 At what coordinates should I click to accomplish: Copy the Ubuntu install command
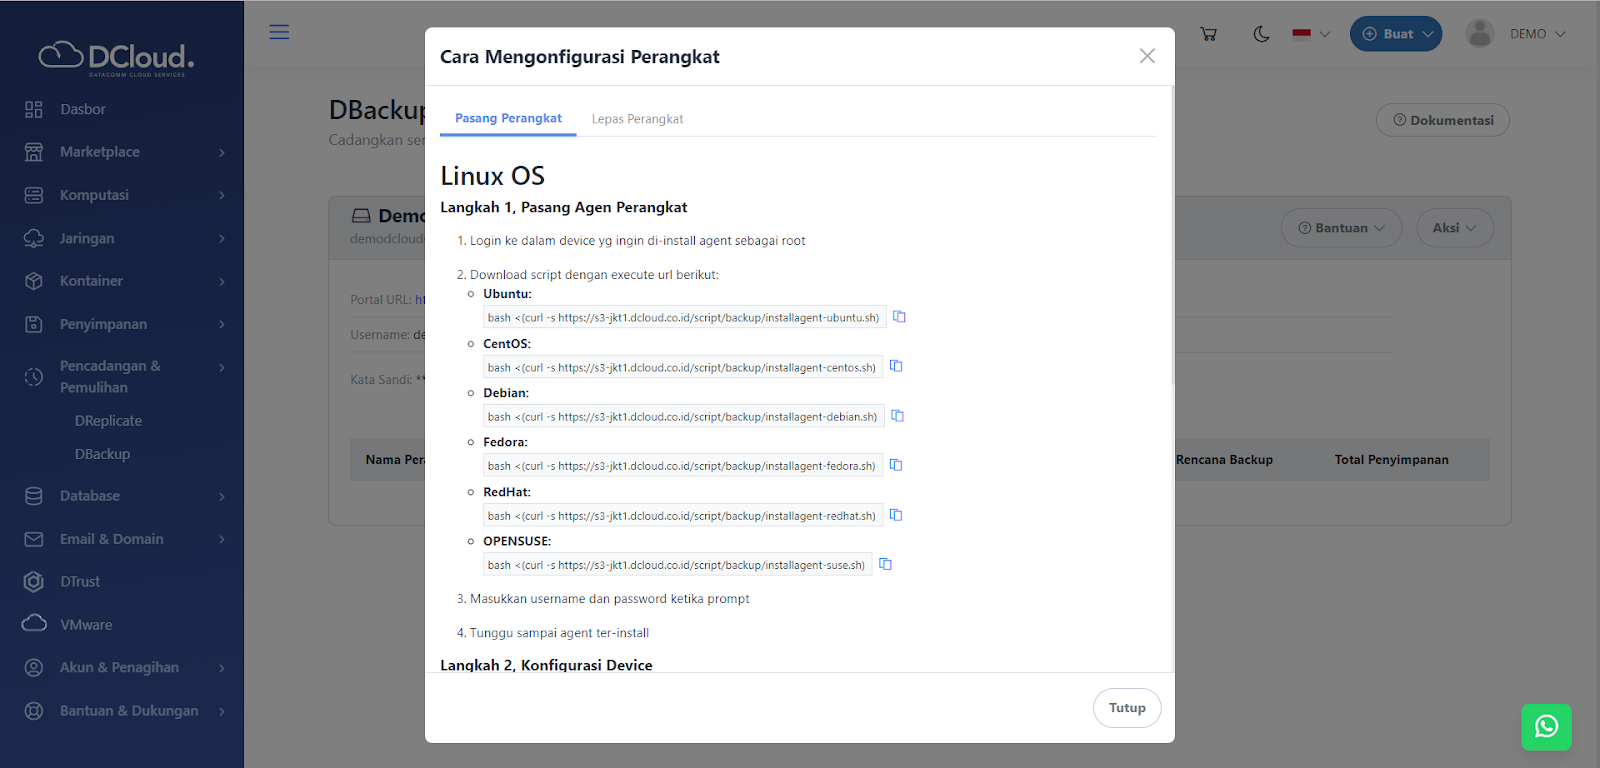pos(899,317)
